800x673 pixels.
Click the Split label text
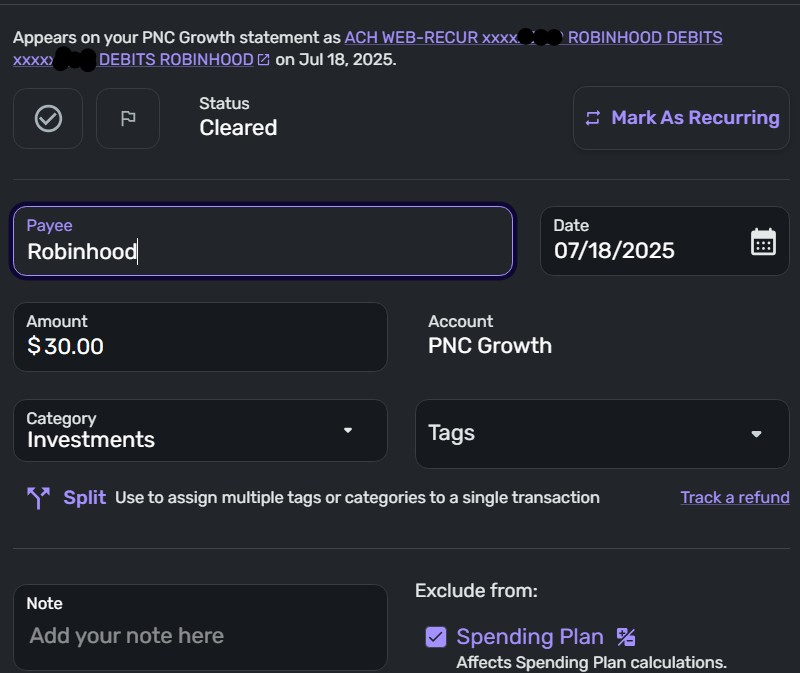pos(85,497)
